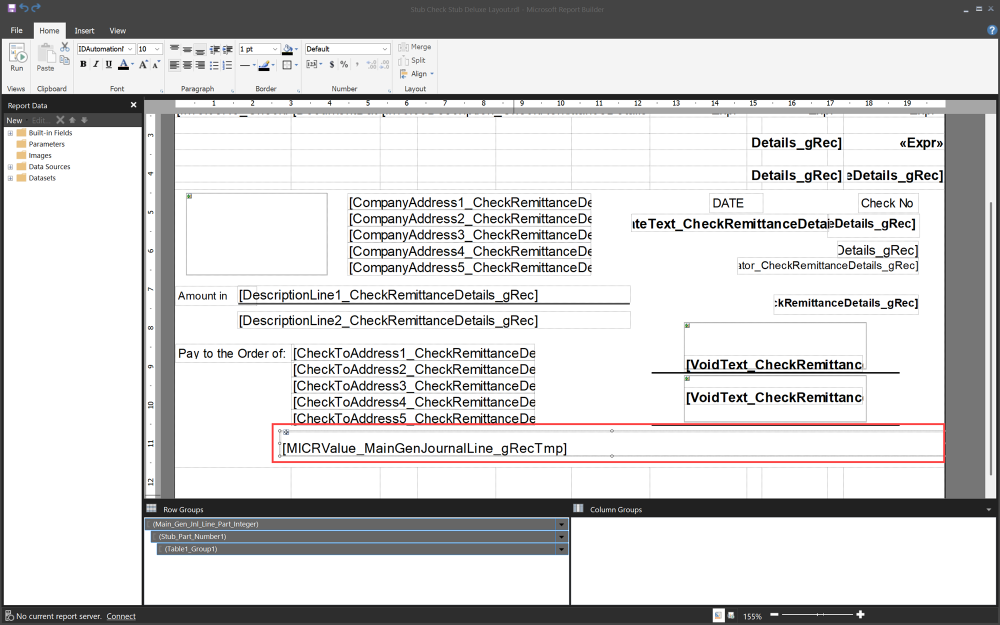Apply currency format with the dollar sign icon
The image size is (1000, 625).
point(331,64)
